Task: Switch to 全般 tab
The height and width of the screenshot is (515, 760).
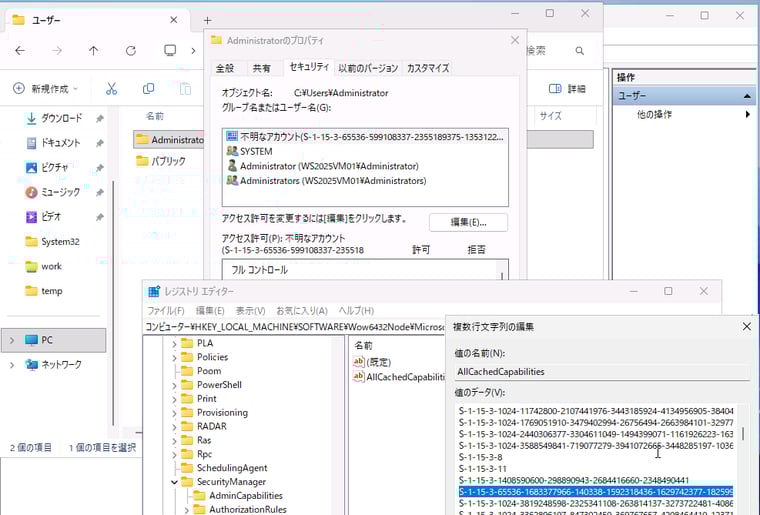Action: pyautogui.click(x=225, y=68)
